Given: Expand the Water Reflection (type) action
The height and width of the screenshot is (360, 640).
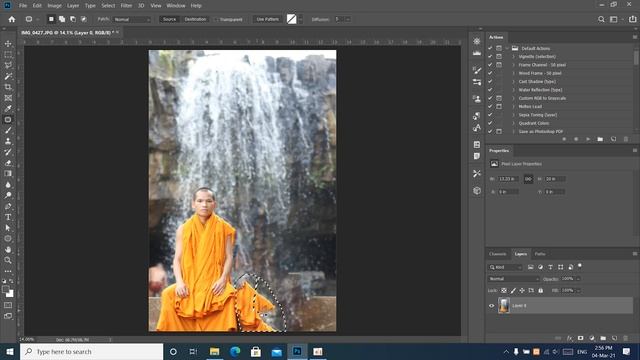Looking at the screenshot, I should coord(513,90).
